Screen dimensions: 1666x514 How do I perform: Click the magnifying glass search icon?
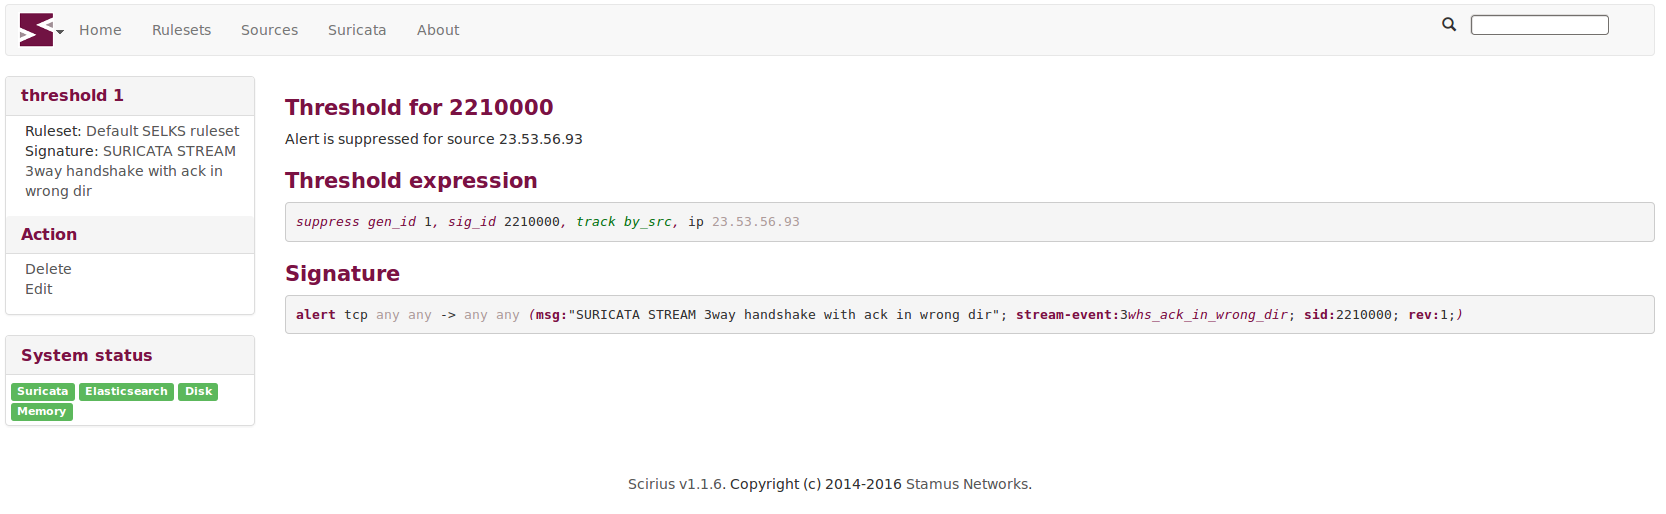point(1449,24)
